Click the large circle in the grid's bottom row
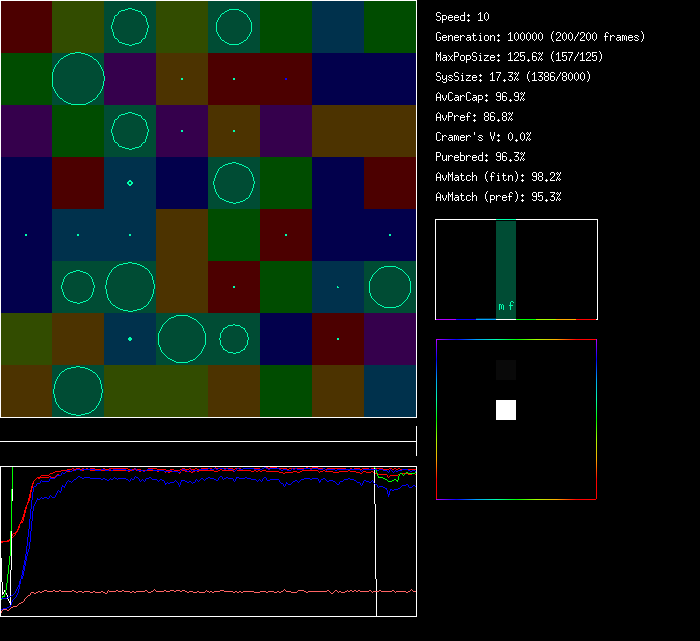Screen dimensions: 700x641 click(x=78, y=390)
